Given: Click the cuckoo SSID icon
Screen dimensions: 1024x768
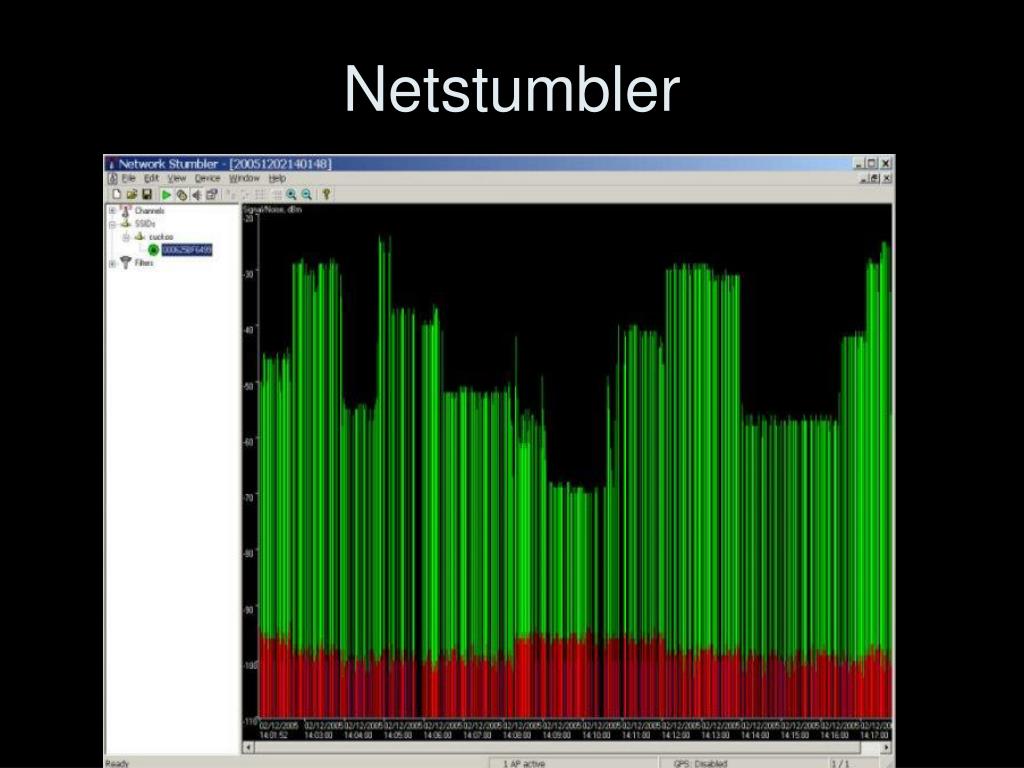Looking at the screenshot, I should pyautogui.click(x=139, y=236).
